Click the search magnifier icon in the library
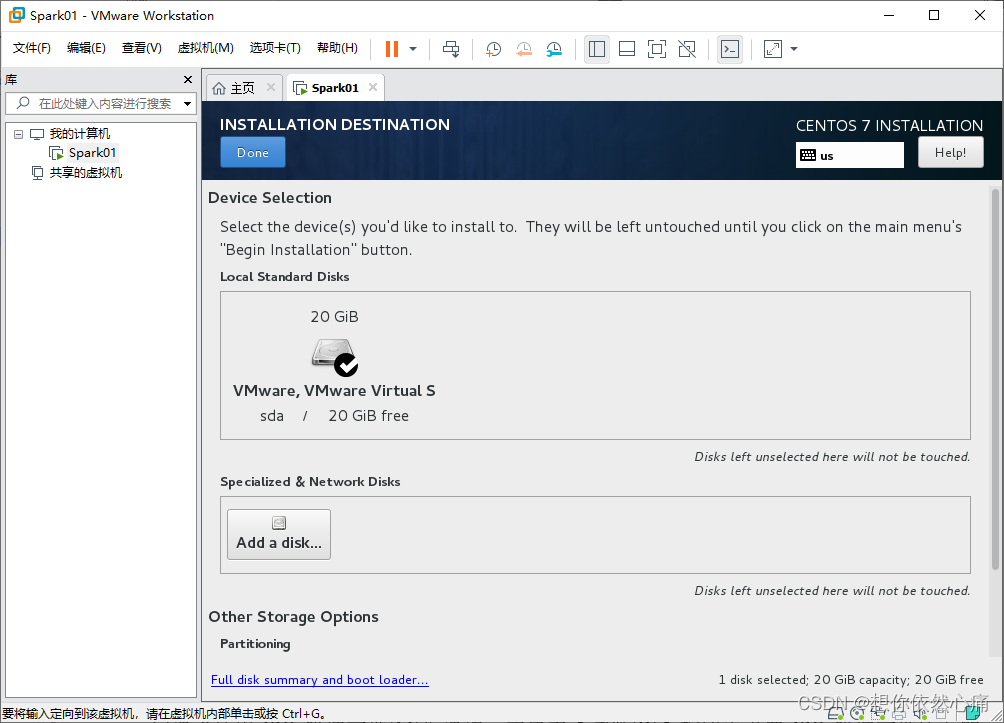Image resolution: width=1004 pixels, height=723 pixels. coord(23,103)
